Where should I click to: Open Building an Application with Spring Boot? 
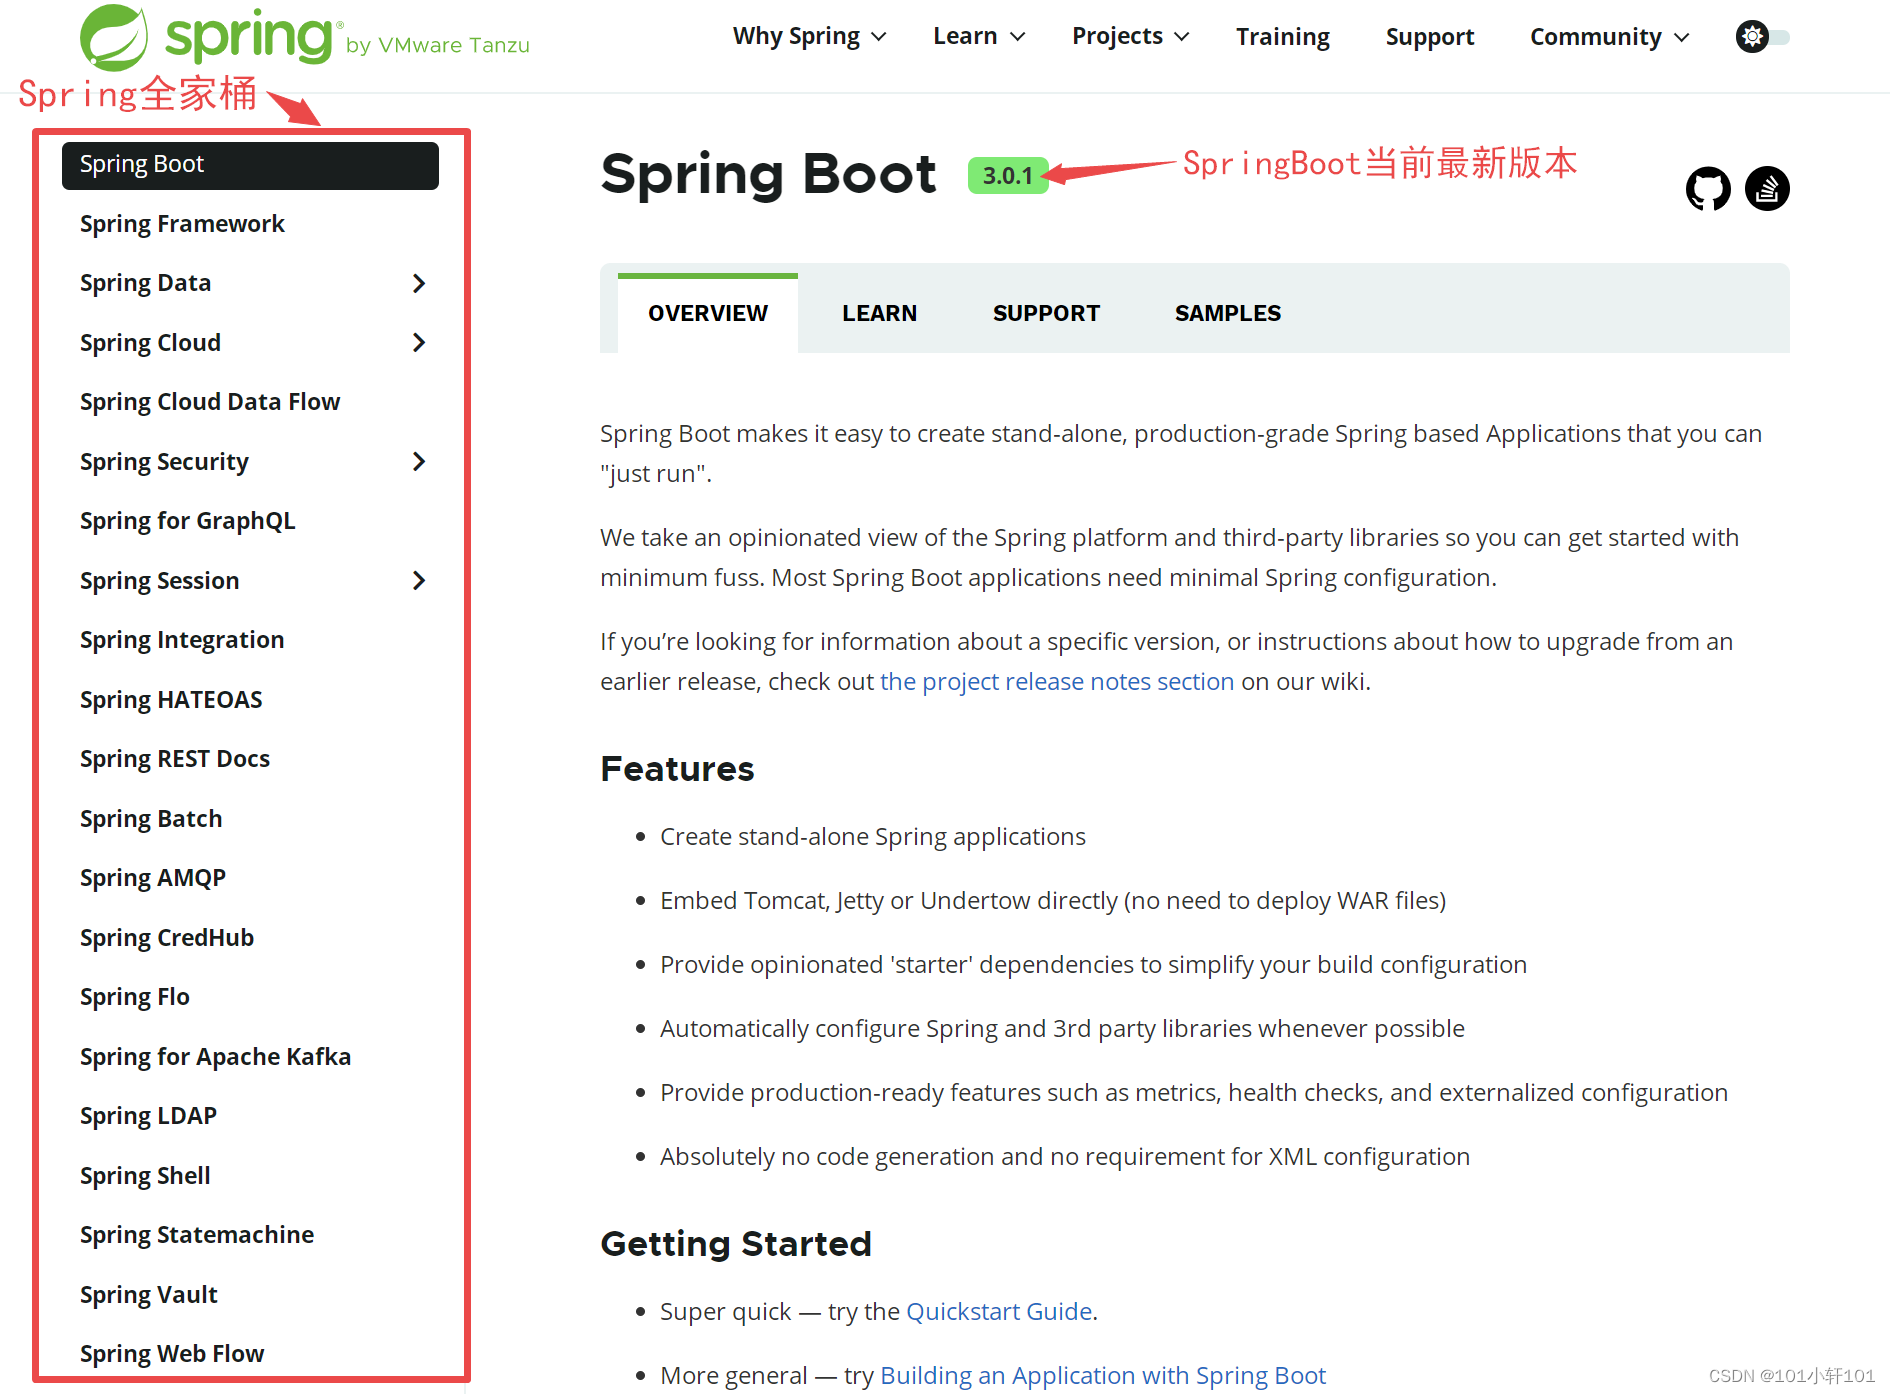[1103, 1376]
